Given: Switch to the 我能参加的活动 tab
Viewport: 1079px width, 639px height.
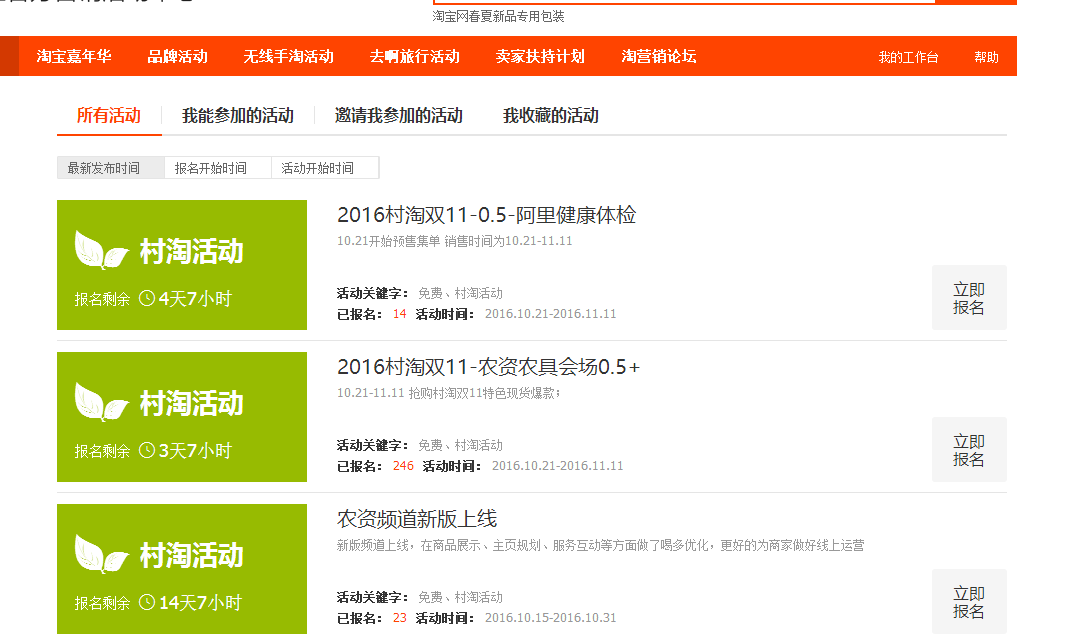Looking at the screenshot, I should 237,116.
